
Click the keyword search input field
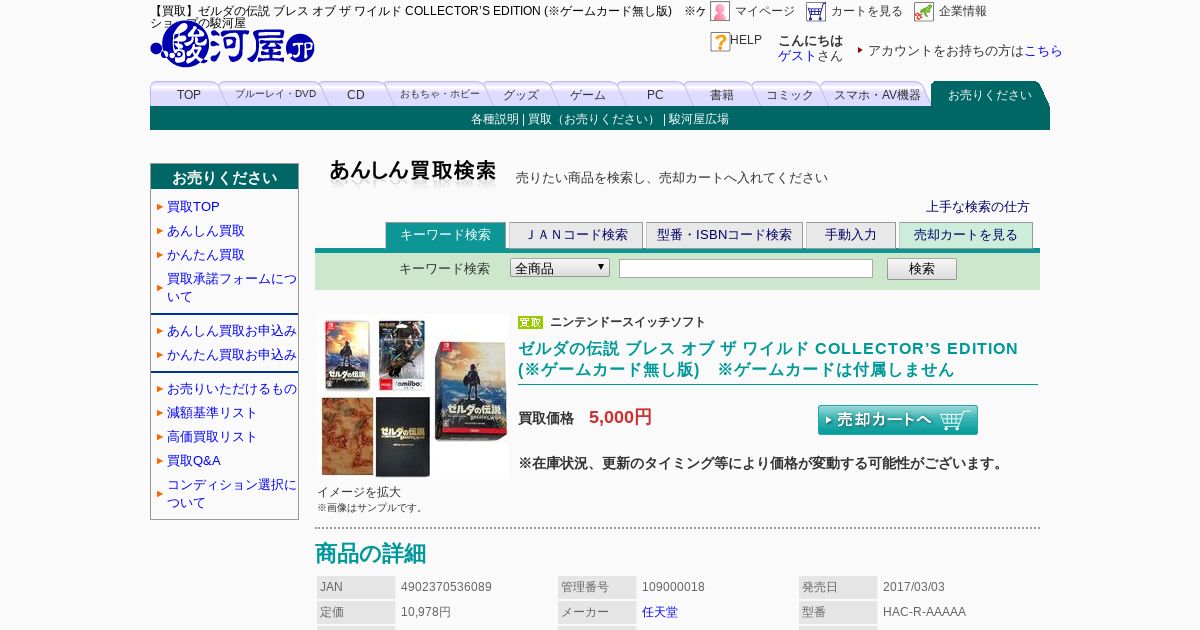click(x=746, y=268)
